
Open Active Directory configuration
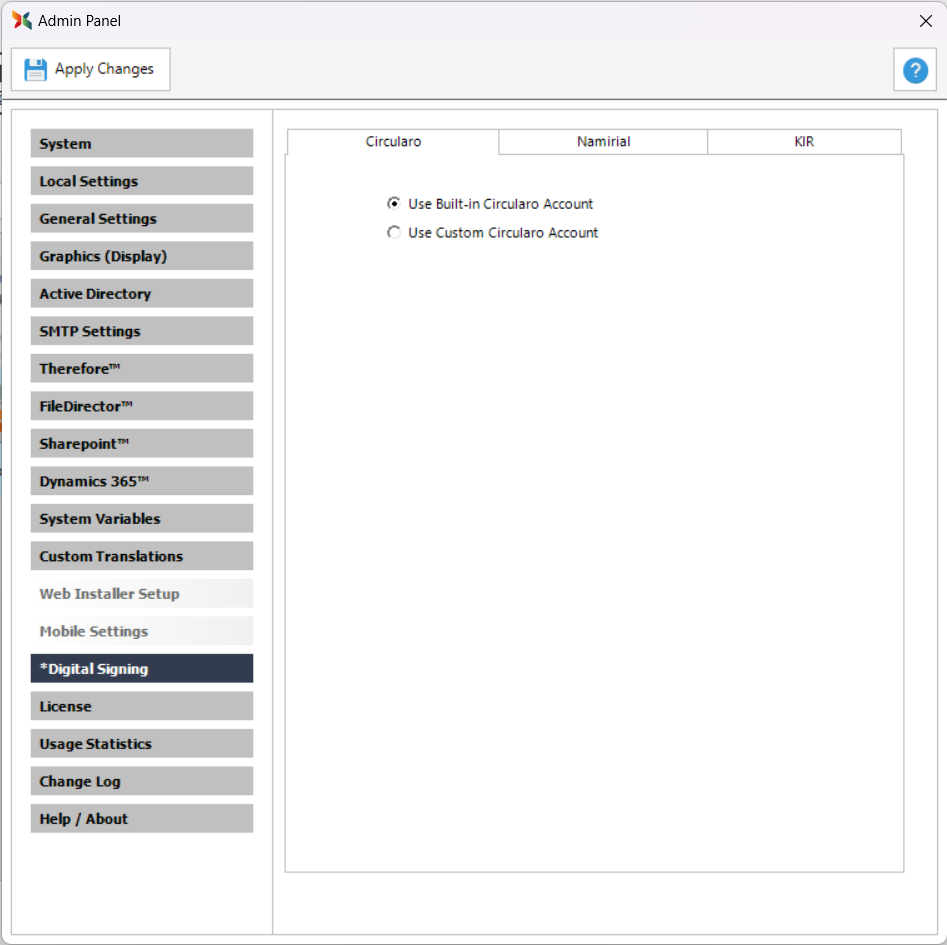point(141,294)
